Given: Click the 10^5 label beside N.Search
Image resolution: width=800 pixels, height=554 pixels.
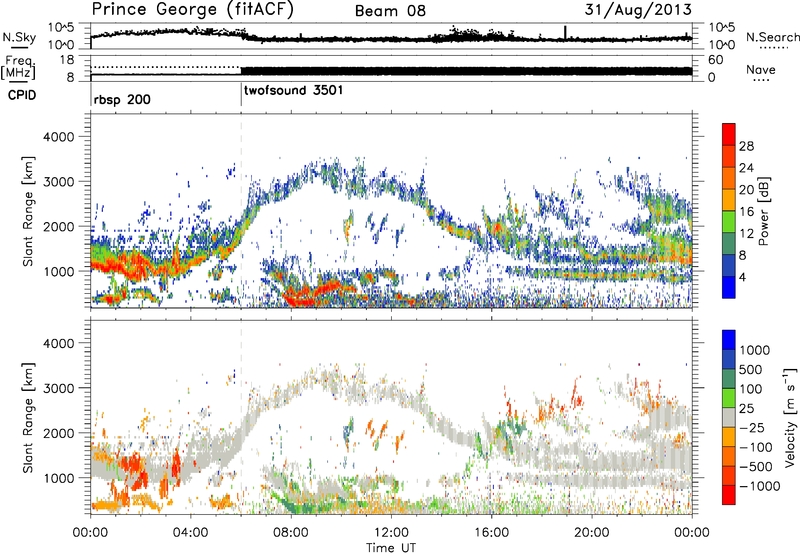Looking at the screenshot, I should coord(722,27).
